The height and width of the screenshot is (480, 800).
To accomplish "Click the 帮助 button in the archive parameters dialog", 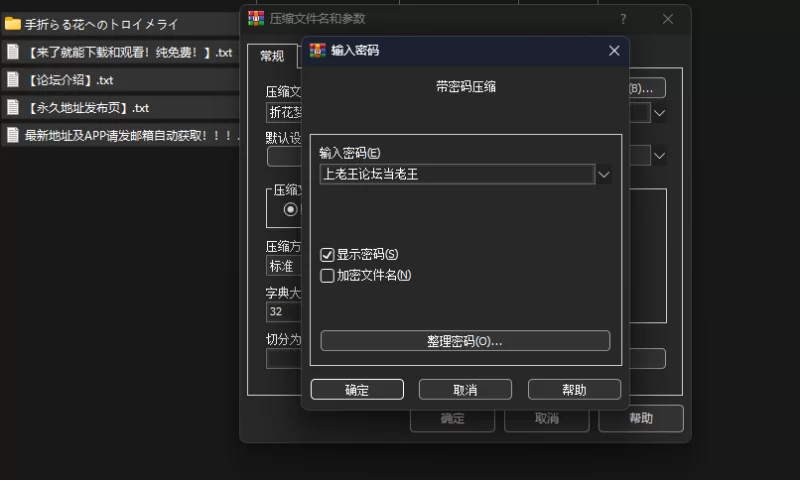I will click(641, 418).
